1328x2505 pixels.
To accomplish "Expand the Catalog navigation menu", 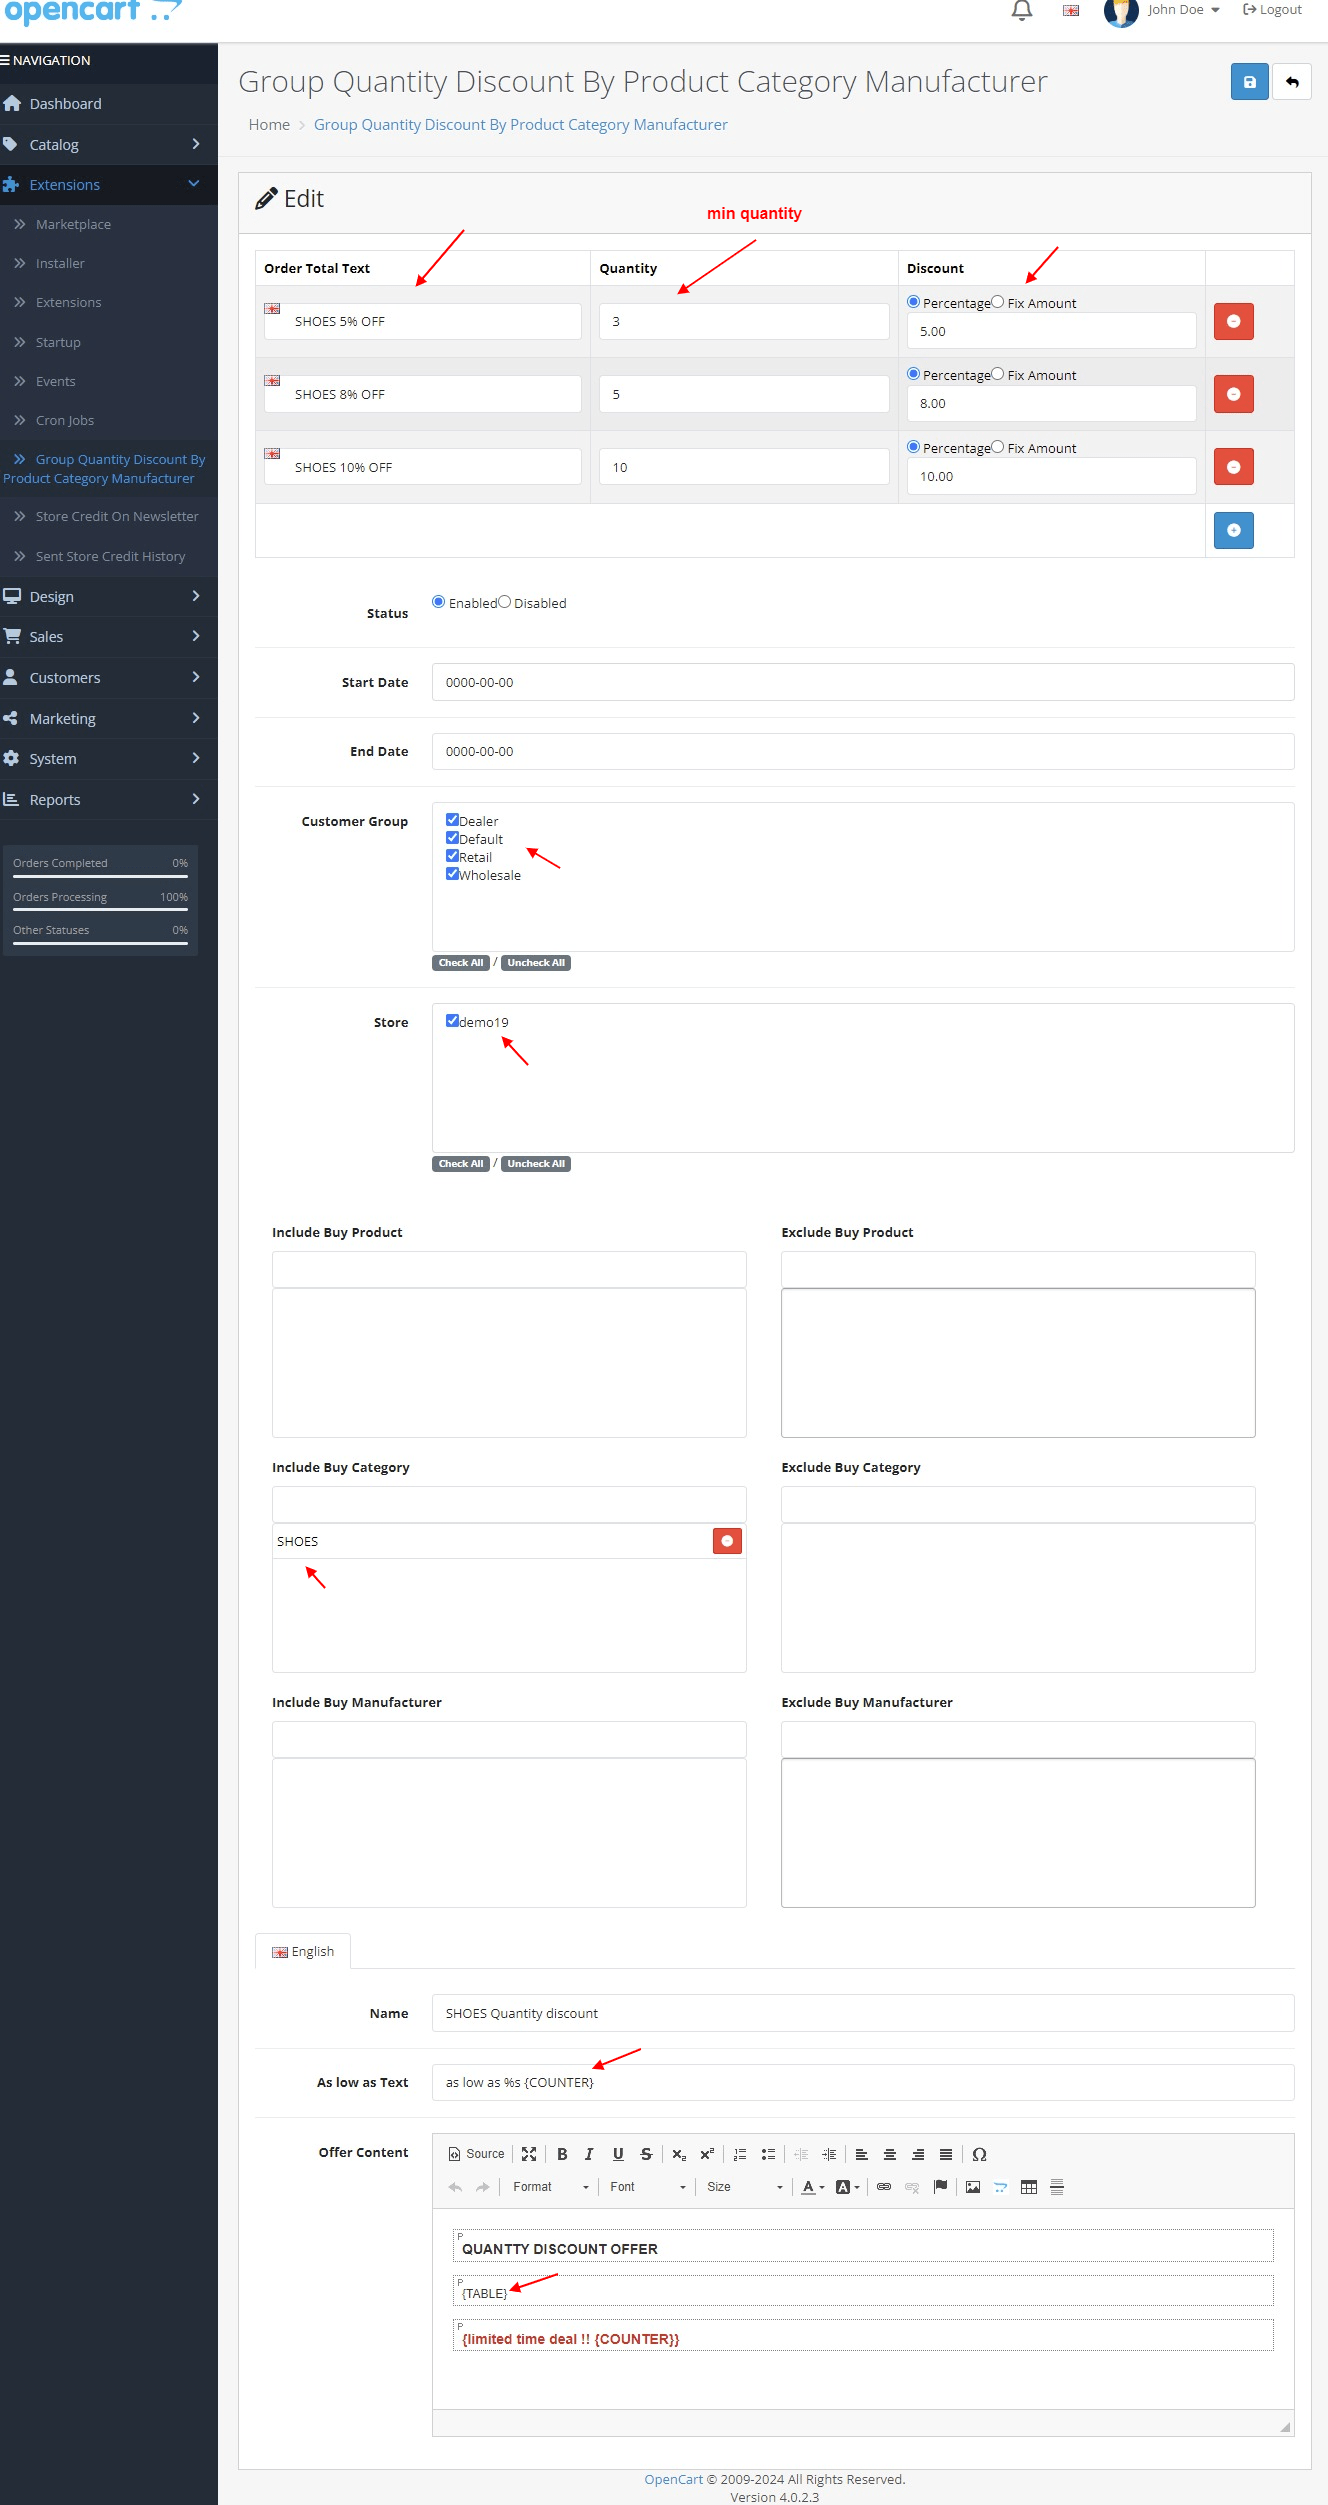I will click(108, 145).
